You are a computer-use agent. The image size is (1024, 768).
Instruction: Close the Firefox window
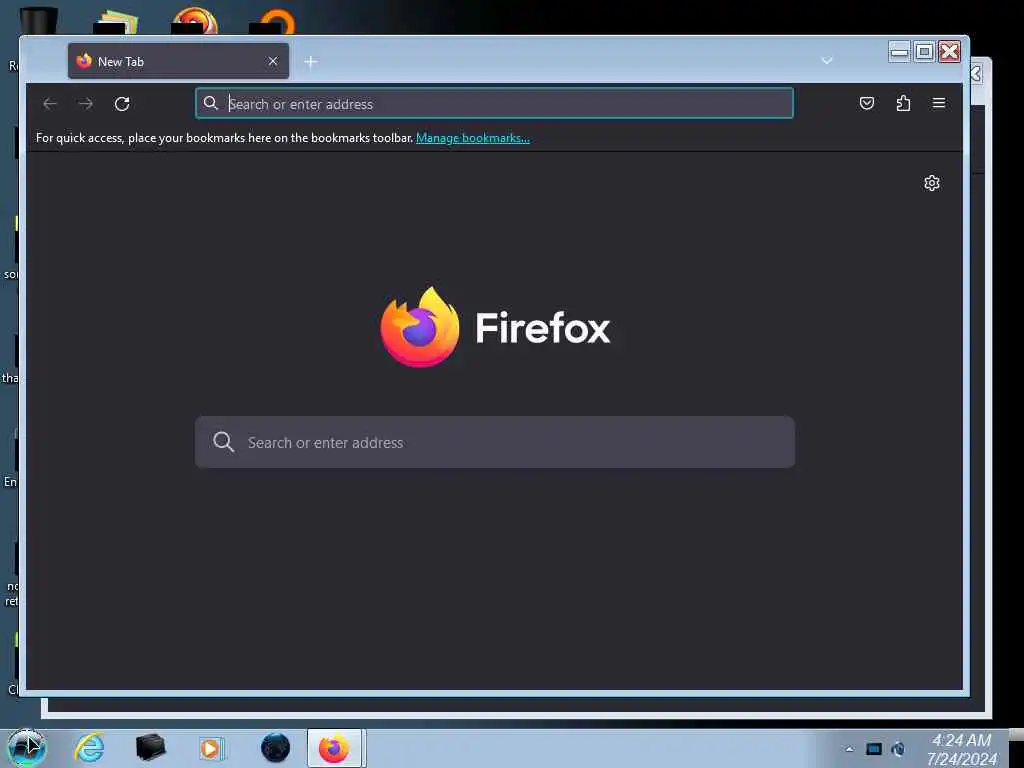click(x=950, y=52)
